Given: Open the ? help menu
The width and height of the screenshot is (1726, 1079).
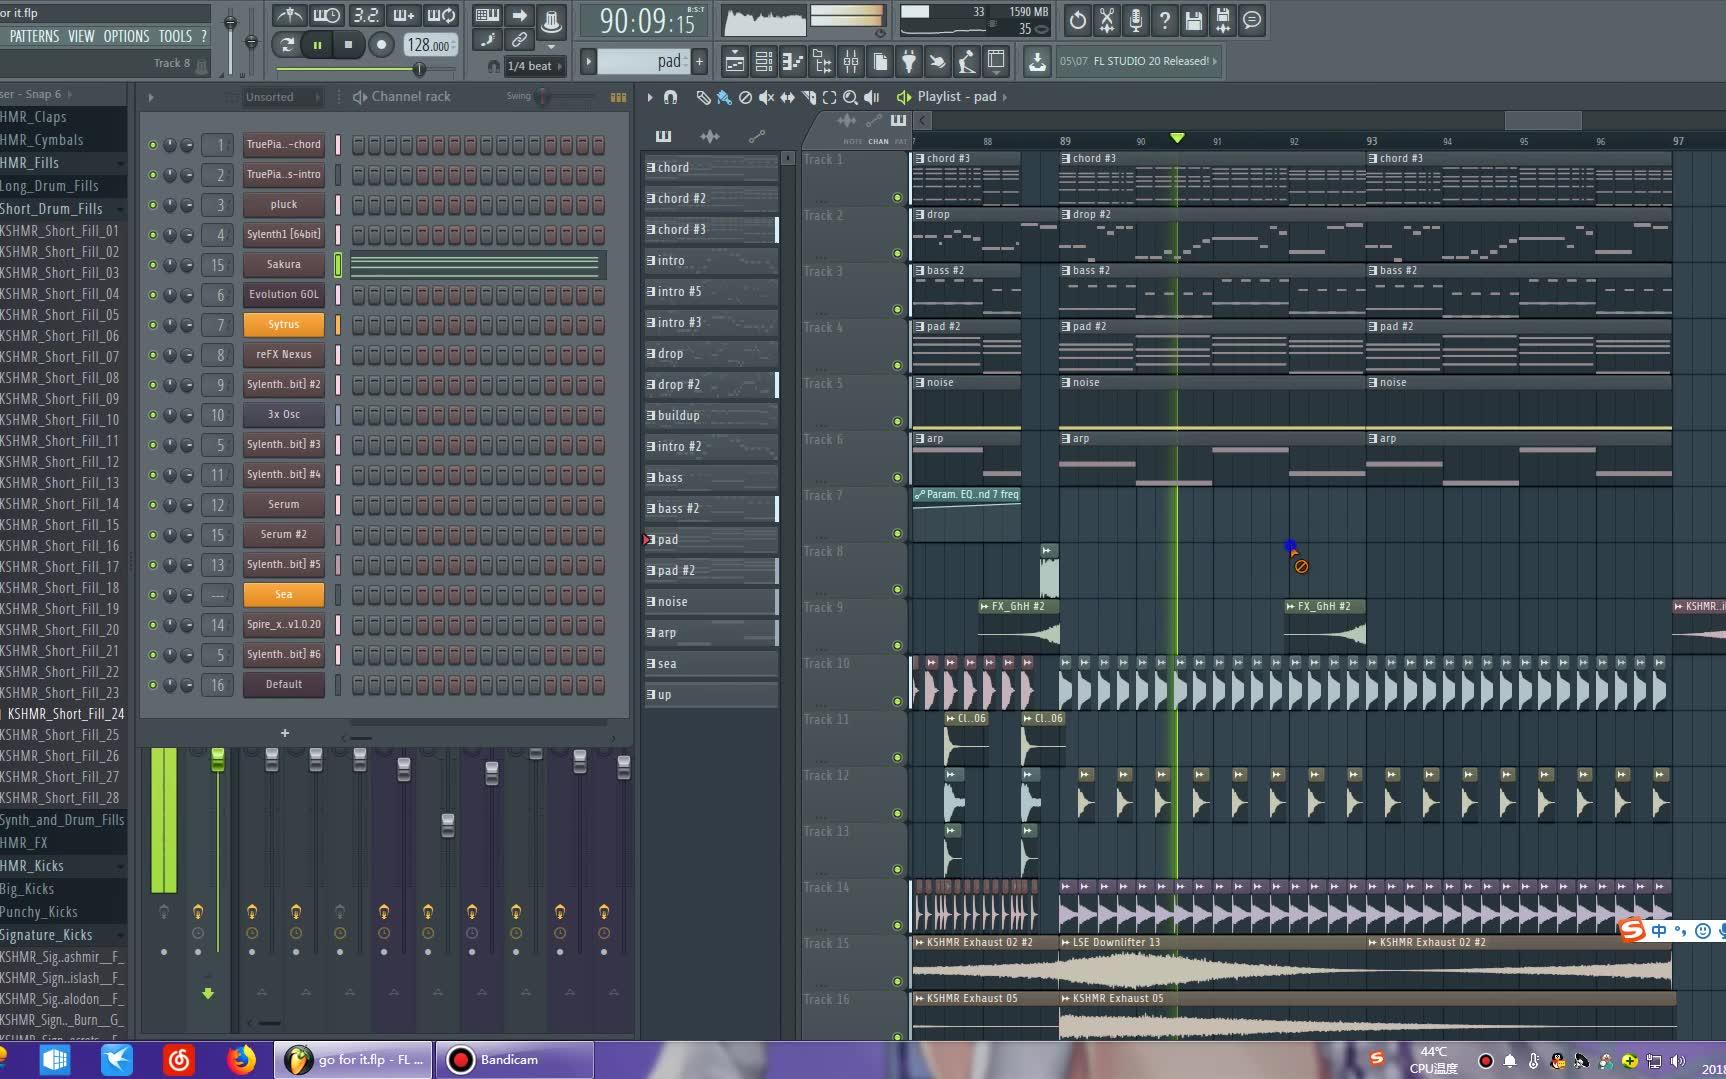Looking at the screenshot, I should [x=204, y=36].
